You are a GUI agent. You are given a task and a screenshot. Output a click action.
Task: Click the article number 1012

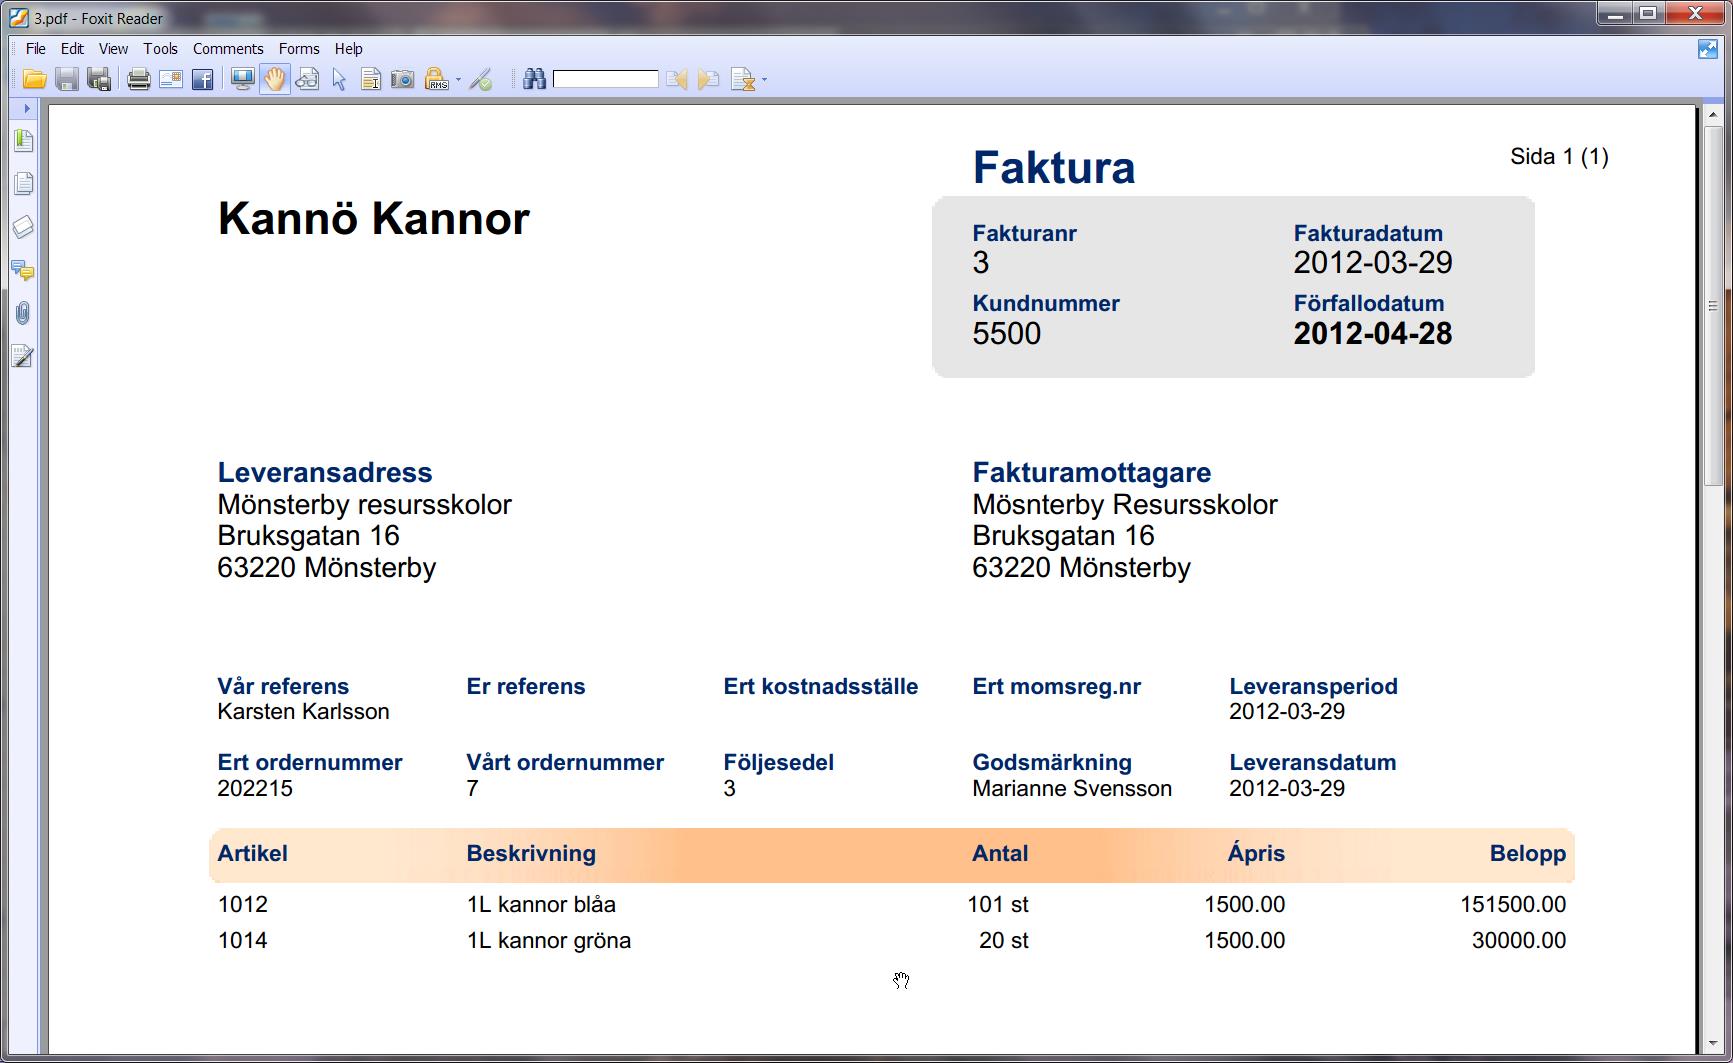(243, 904)
